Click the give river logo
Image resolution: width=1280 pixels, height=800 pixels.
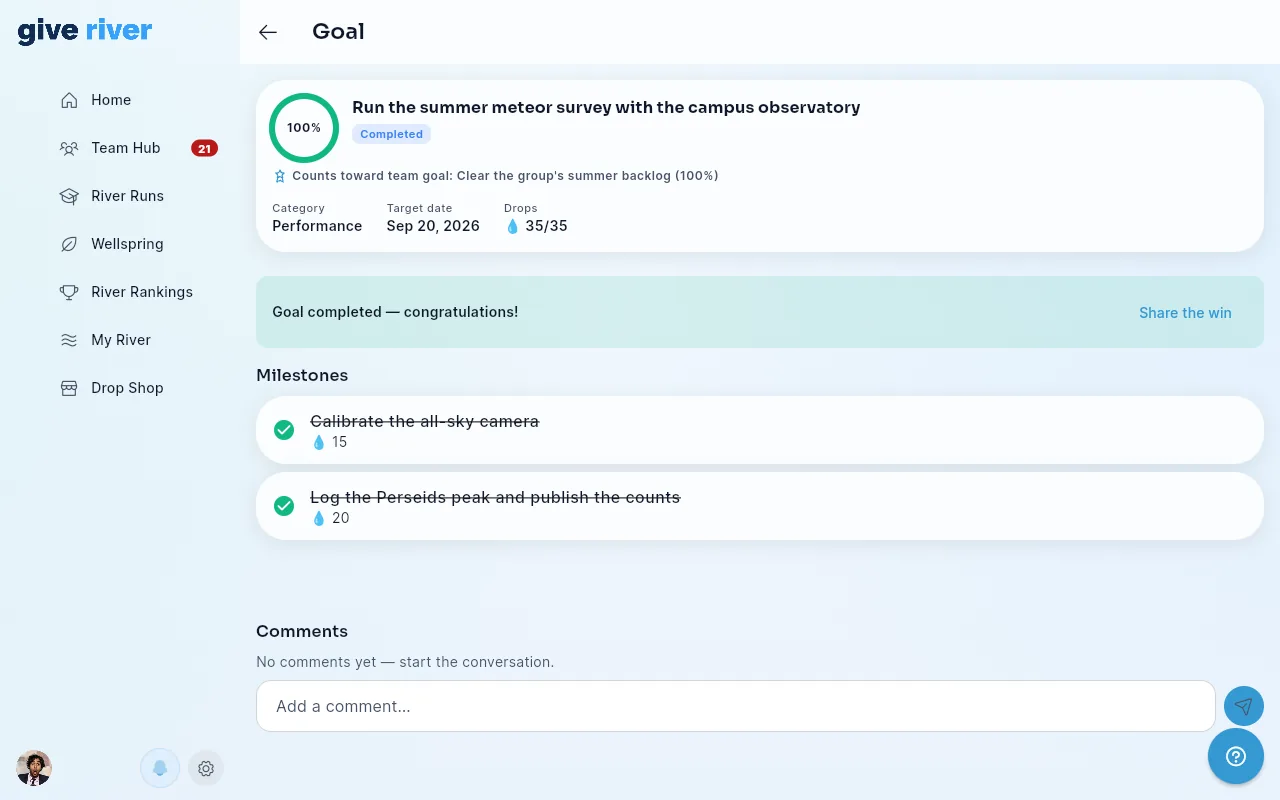tap(85, 32)
